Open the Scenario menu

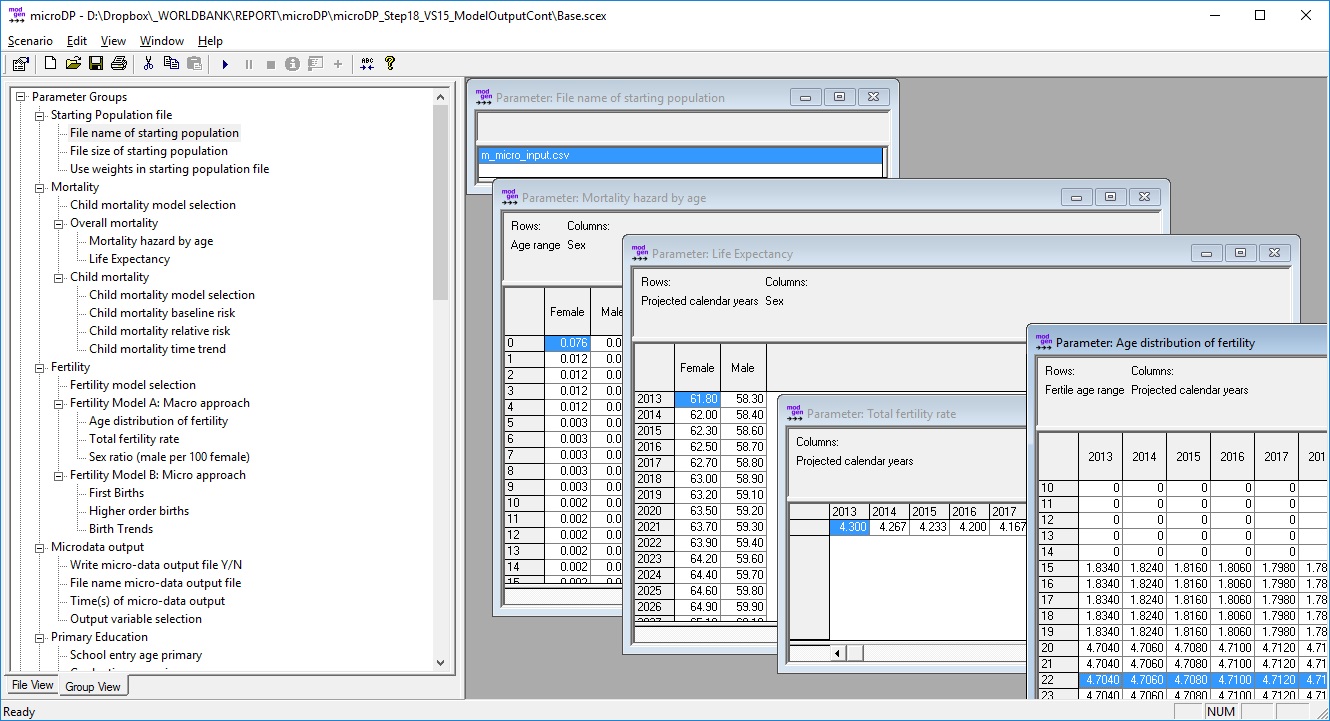click(x=30, y=41)
